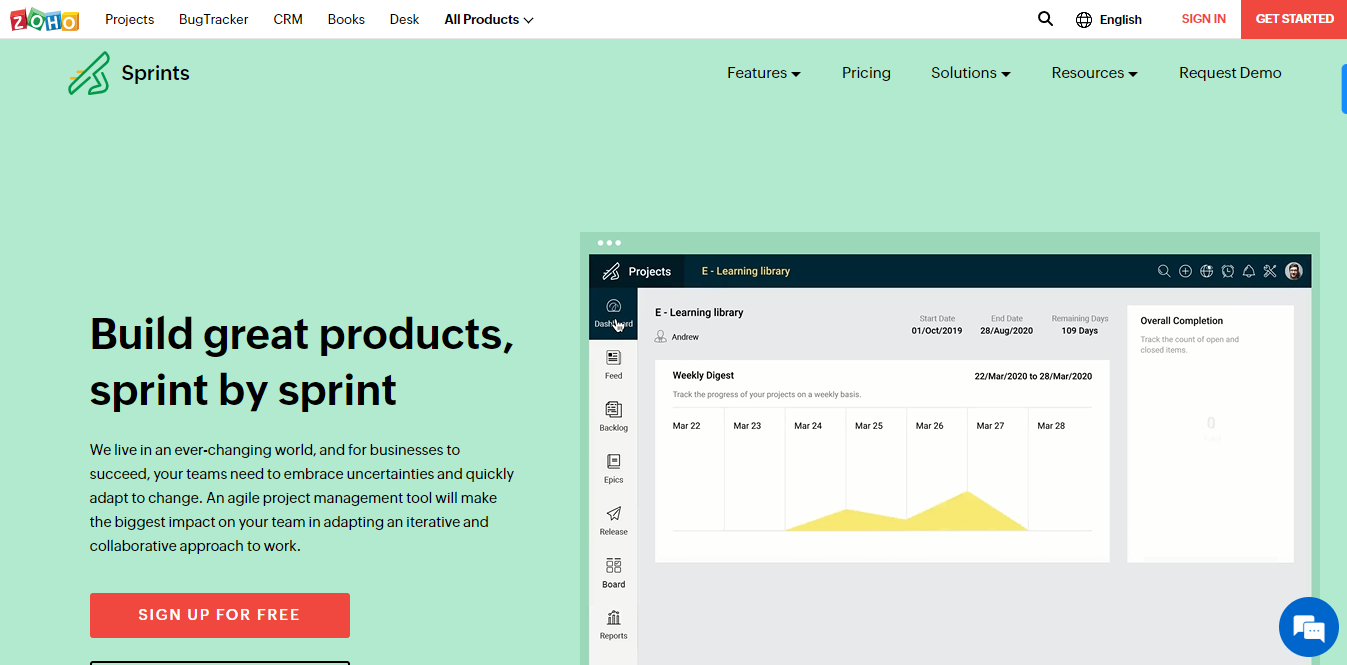This screenshot has width=1347, height=665.
Task: Click SIGN IN link
Action: 1203,19
